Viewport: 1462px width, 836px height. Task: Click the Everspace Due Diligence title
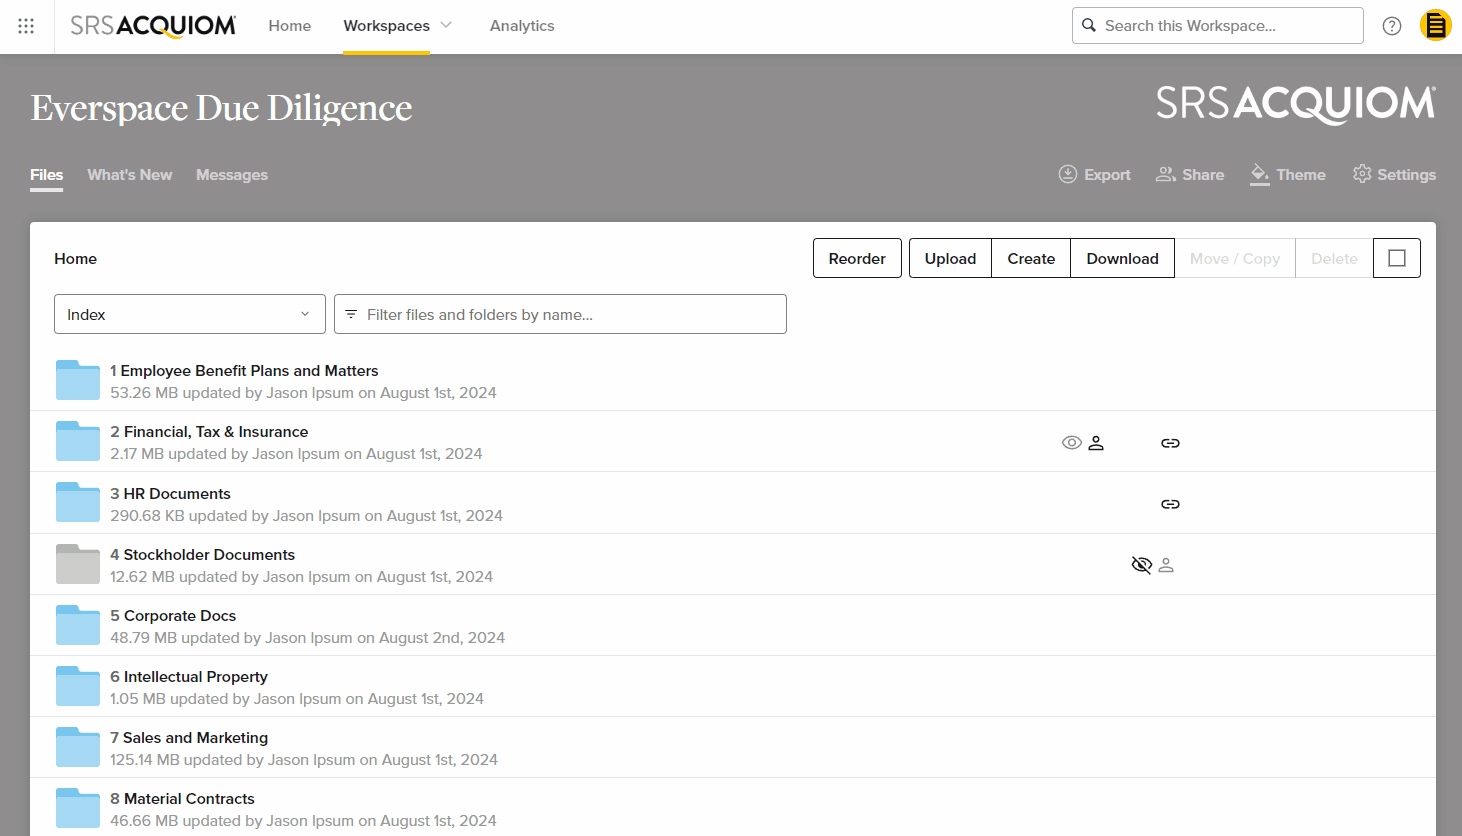click(221, 107)
